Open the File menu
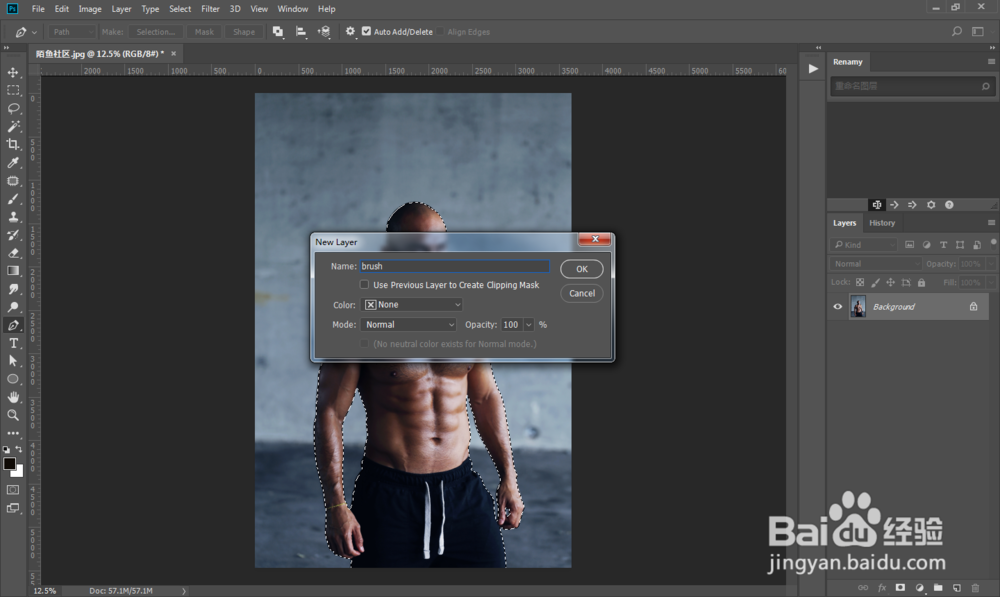 pyautogui.click(x=38, y=9)
